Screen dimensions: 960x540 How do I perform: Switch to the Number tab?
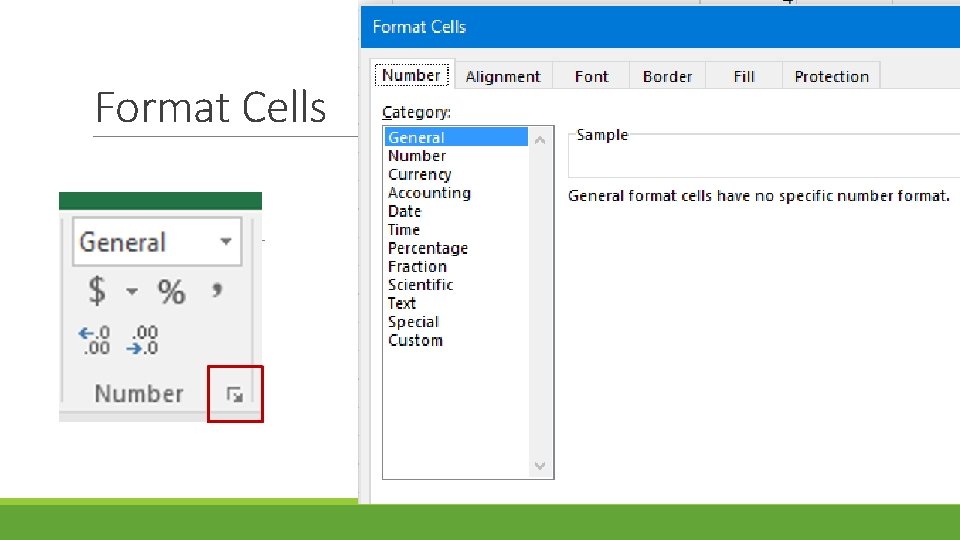coord(411,75)
